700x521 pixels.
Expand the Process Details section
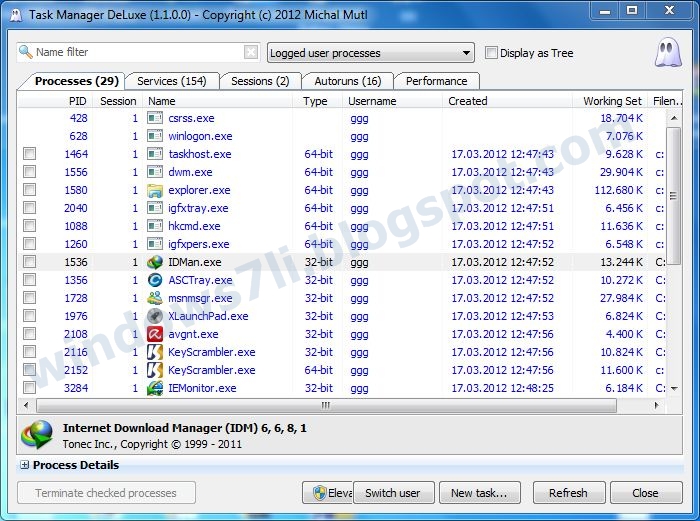pyautogui.click(x=25, y=465)
